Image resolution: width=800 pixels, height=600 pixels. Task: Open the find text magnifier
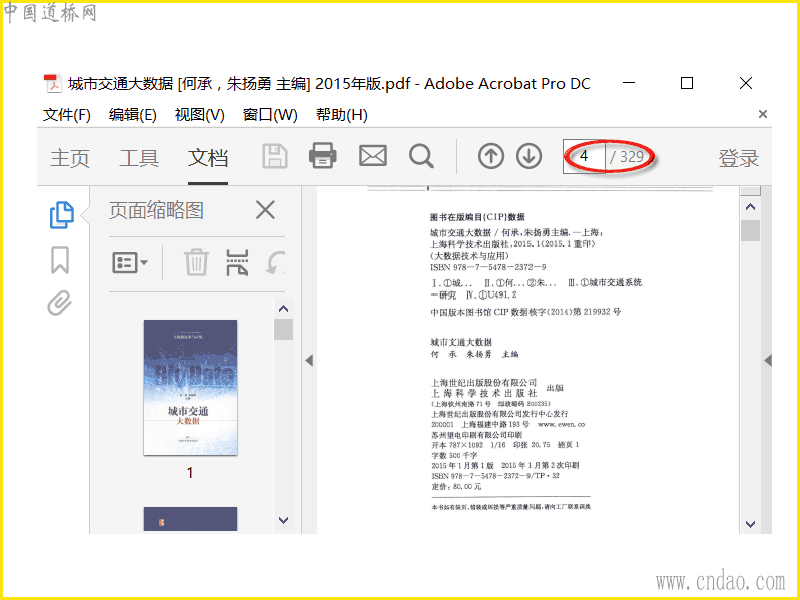pyautogui.click(x=421, y=156)
